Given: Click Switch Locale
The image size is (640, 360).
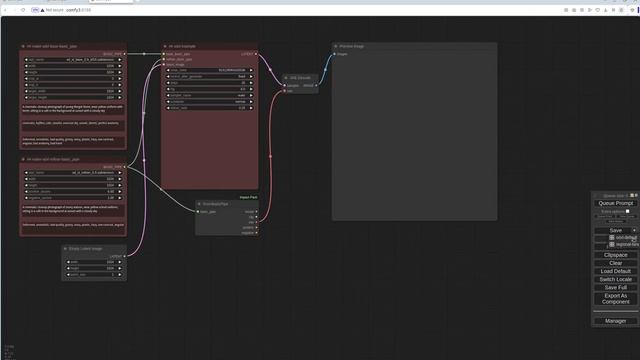Looking at the screenshot, I should point(616,280).
